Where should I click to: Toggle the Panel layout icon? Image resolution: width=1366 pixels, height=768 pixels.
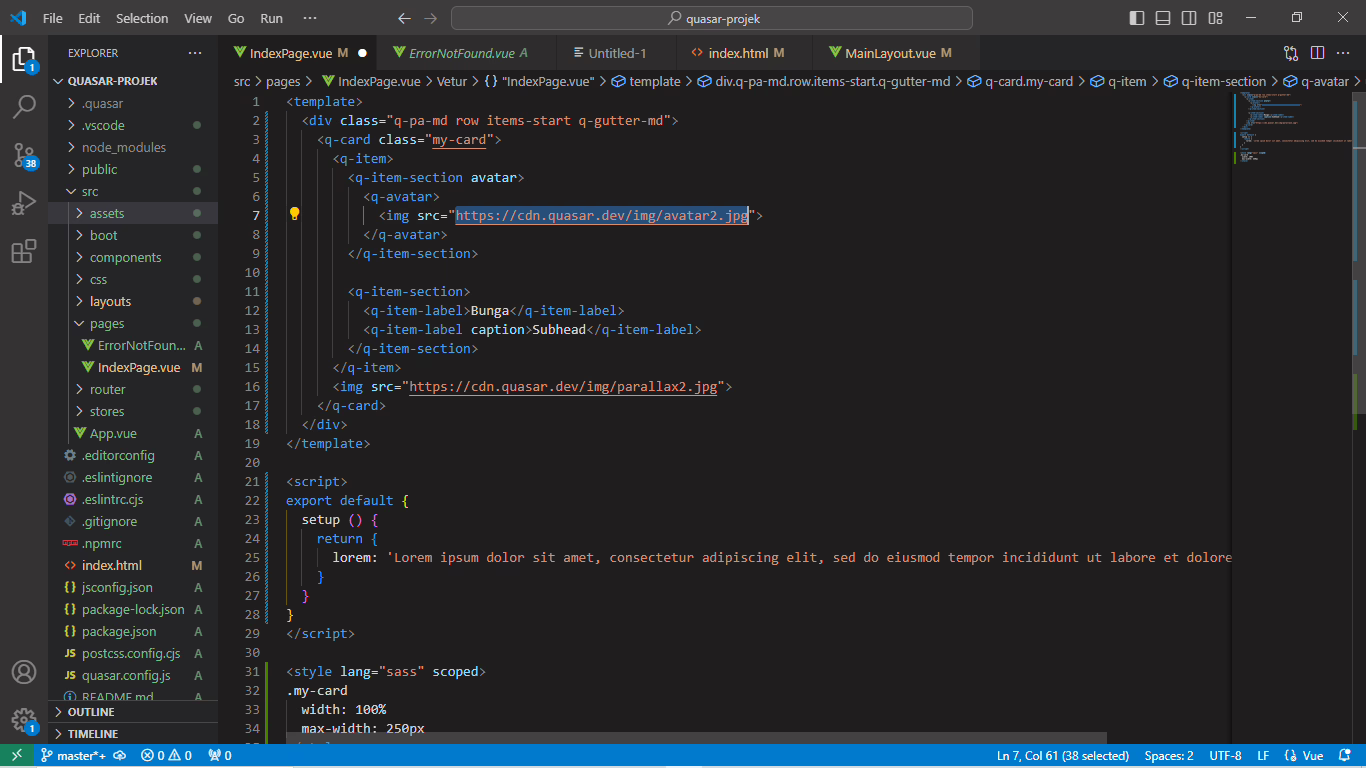pos(1163,18)
